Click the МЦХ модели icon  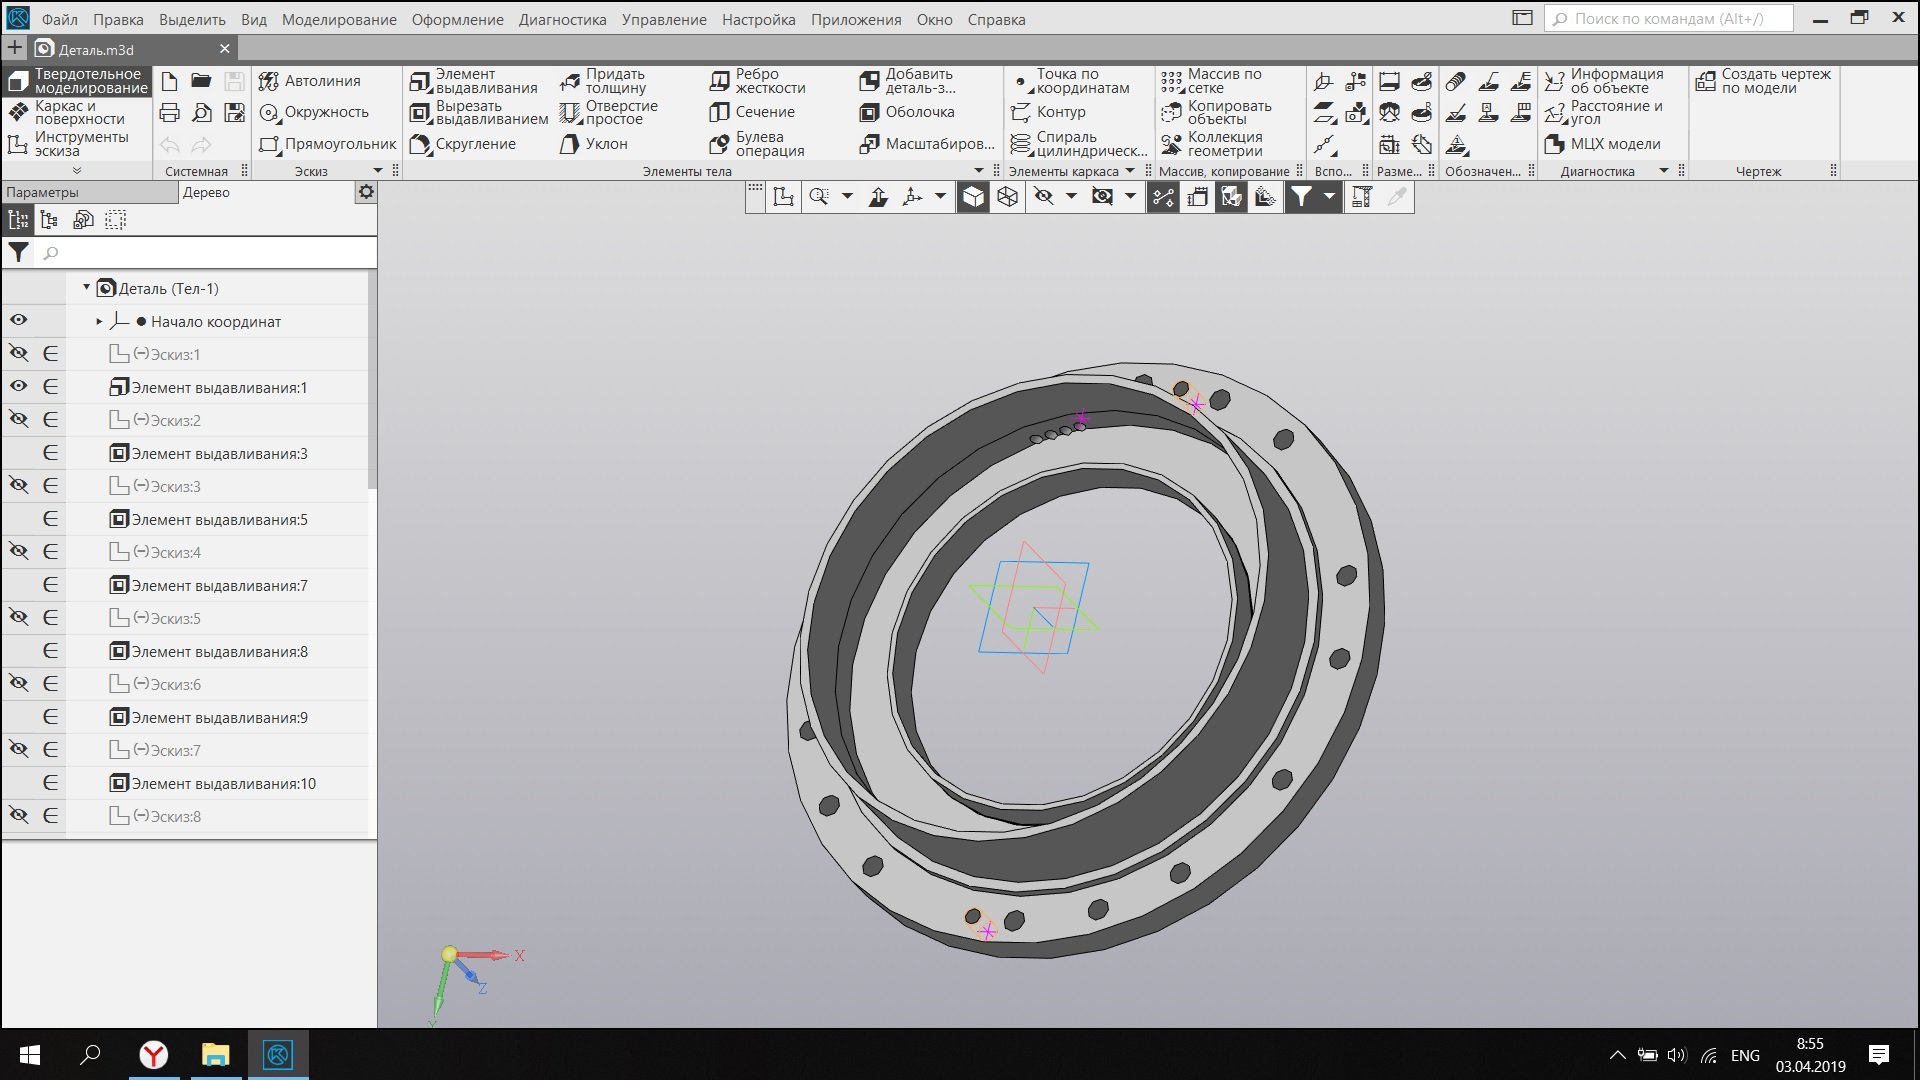click(x=1554, y=144)
